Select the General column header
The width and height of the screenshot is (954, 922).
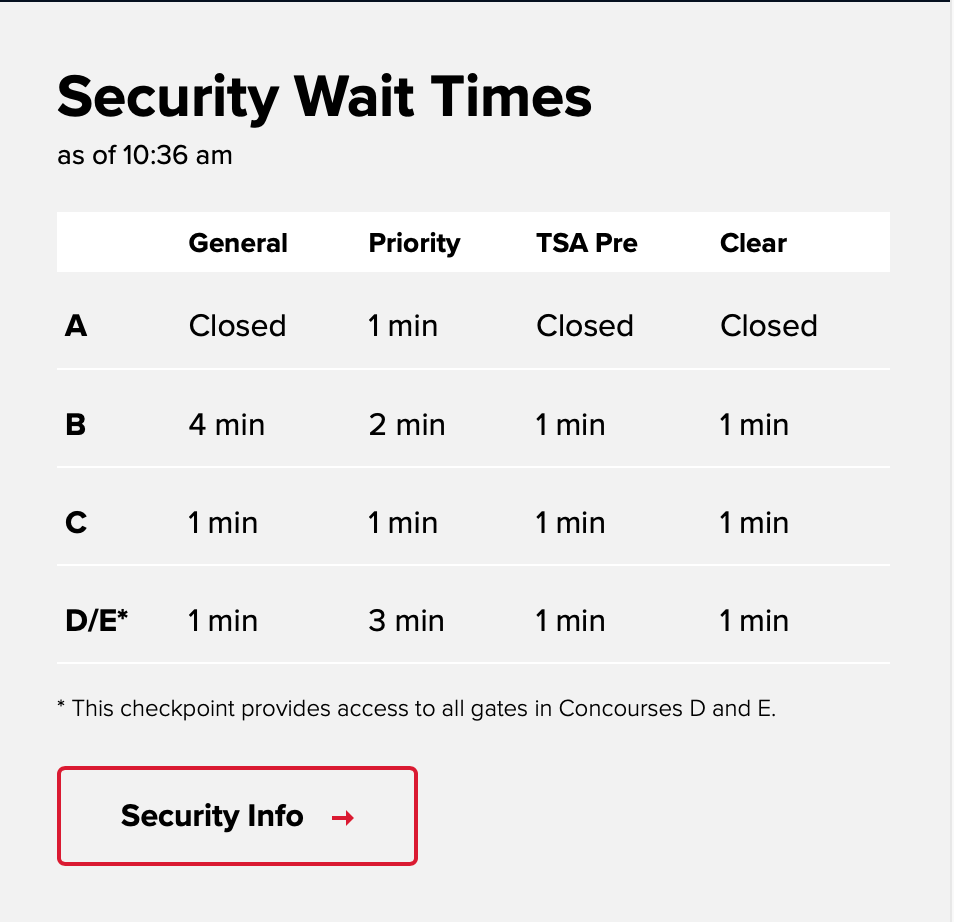click(x=237, y=242)
